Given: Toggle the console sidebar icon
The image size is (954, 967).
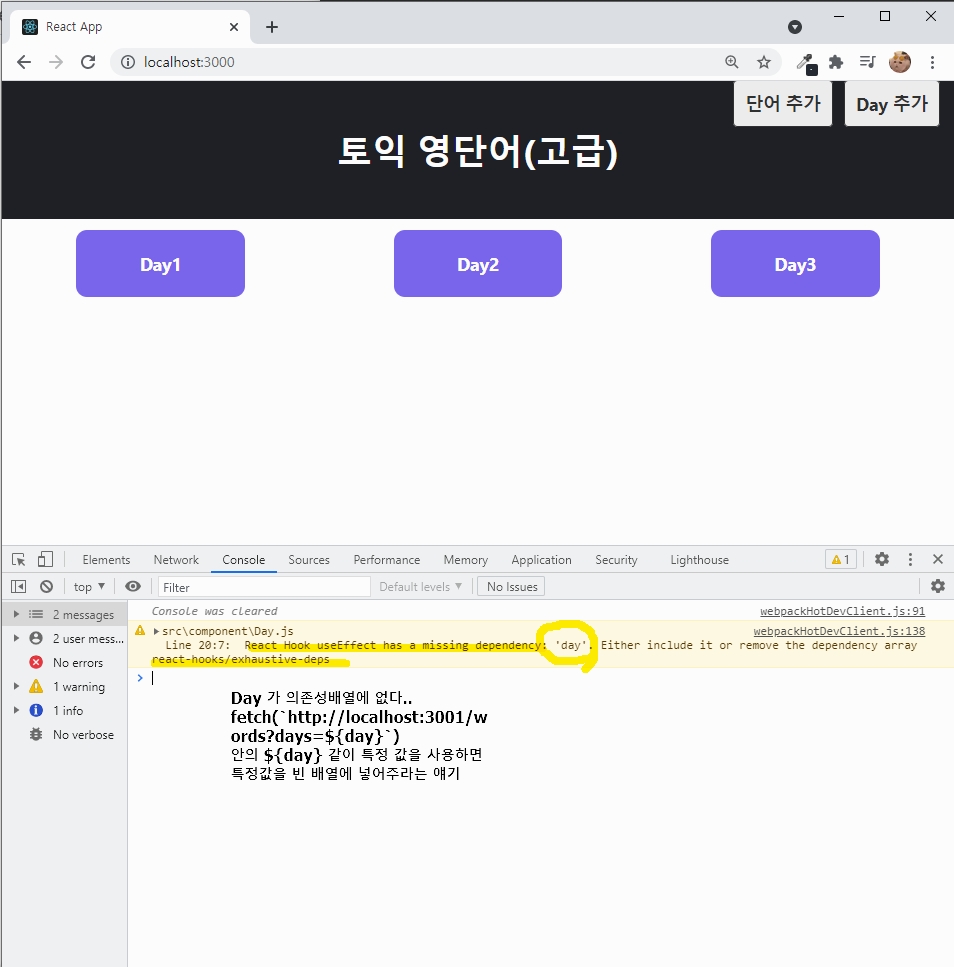Looking at the screenshot, I should [x=19, y=586].
